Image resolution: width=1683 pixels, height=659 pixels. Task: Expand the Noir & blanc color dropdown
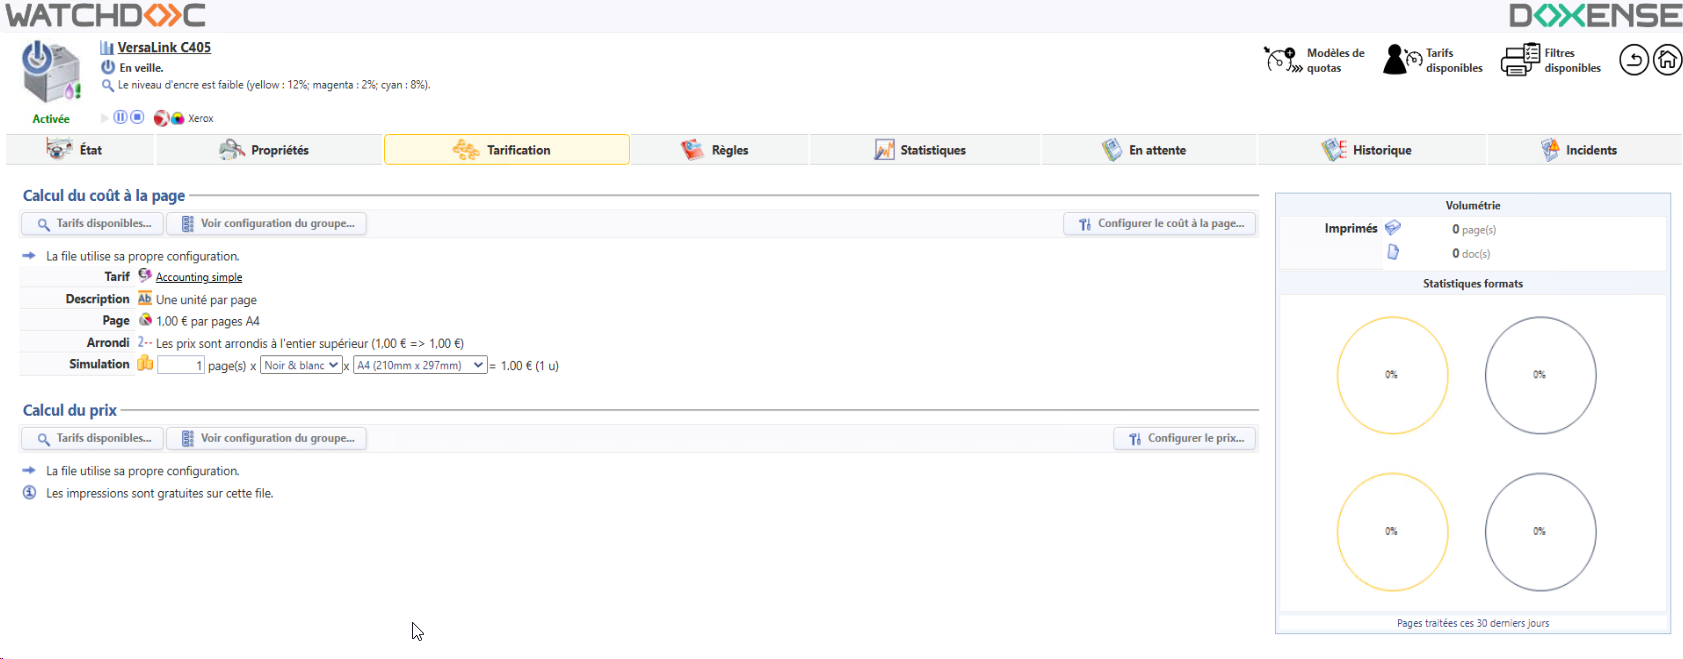(x=301, y=366)
